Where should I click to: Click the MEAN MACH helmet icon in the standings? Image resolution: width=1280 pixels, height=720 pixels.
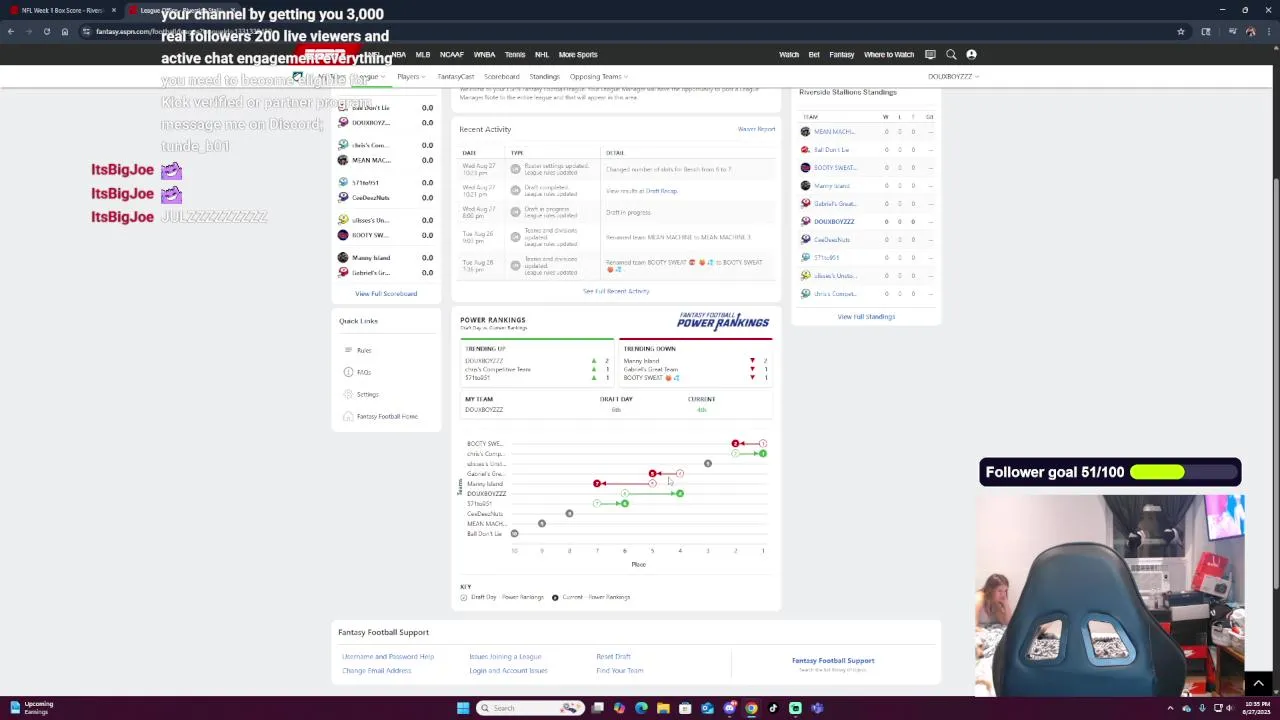tap(805, 132)
